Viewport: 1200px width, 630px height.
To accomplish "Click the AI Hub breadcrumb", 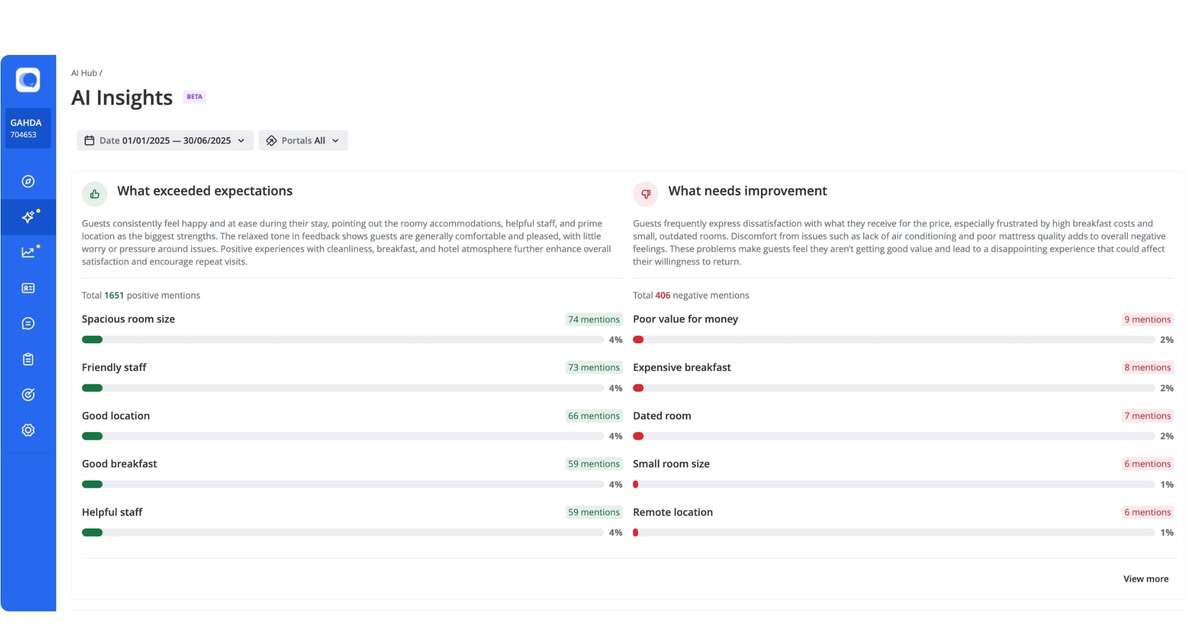I will [84, 73].
